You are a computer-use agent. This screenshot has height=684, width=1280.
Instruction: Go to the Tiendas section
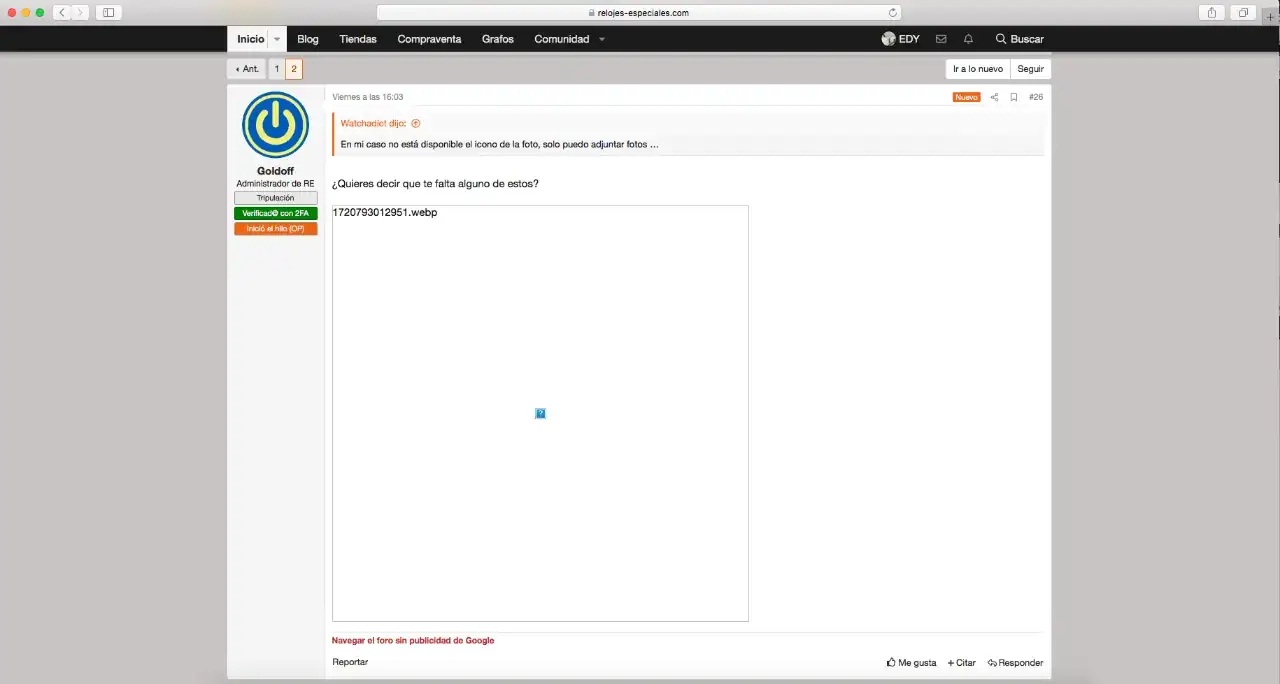tap(357, 39)
